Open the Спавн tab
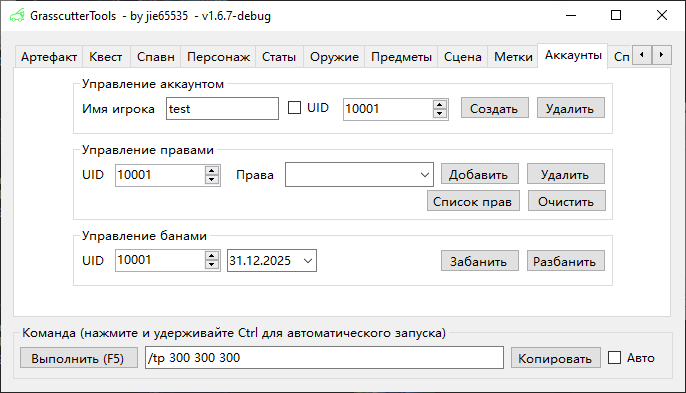Viewport: 686px width, 393px height. [x=156, y=57]
